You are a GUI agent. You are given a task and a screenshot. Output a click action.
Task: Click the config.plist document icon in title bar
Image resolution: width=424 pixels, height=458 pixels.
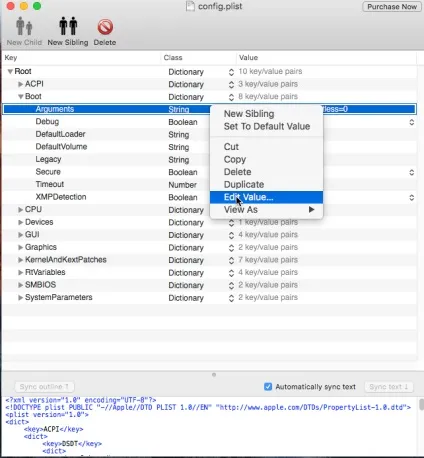[x=190, y=6]
